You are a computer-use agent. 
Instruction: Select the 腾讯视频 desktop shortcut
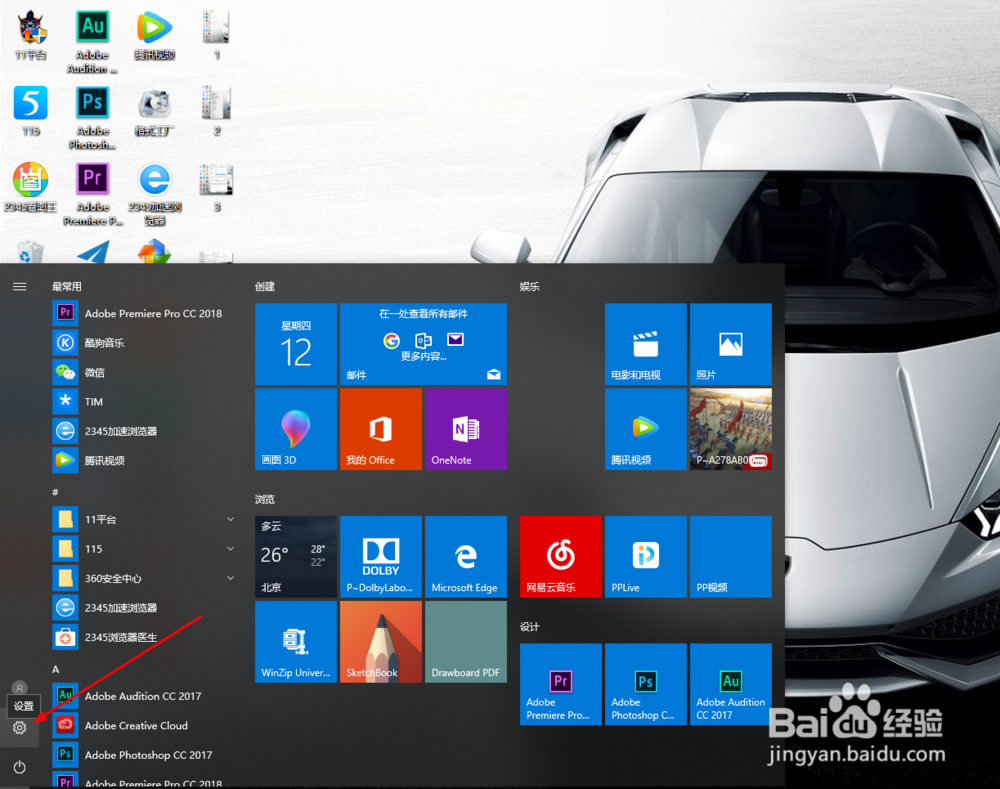coord(155,36)
